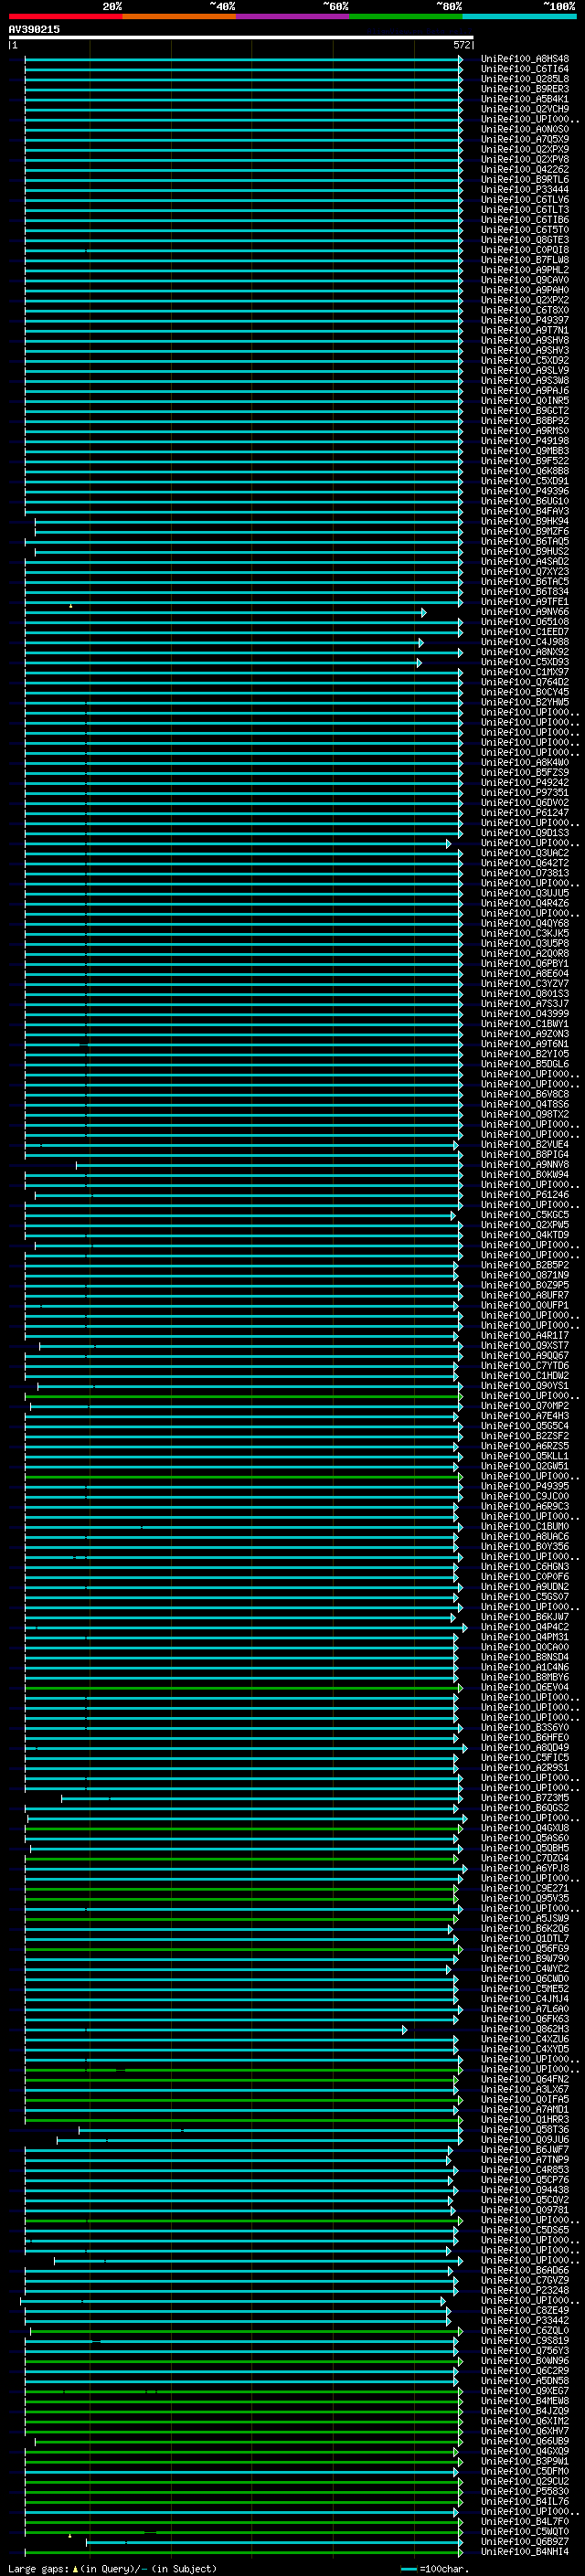Select hit label UniRef100_C3KJK5
Screen dimensions: 585x2576
[525, 933]
